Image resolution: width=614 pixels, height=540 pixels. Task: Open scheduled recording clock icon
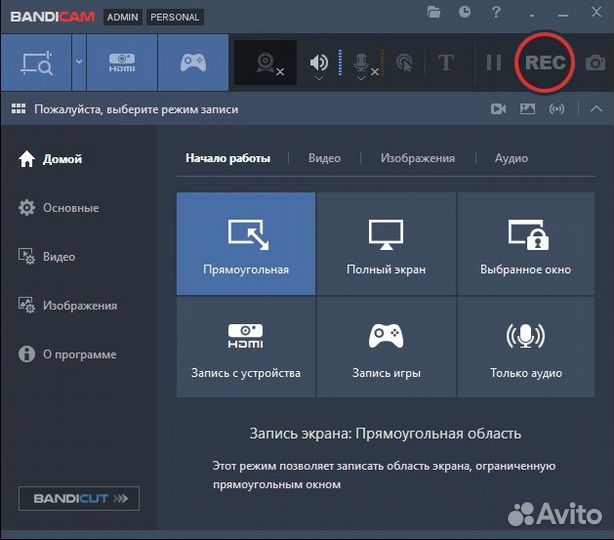point(464,12)
